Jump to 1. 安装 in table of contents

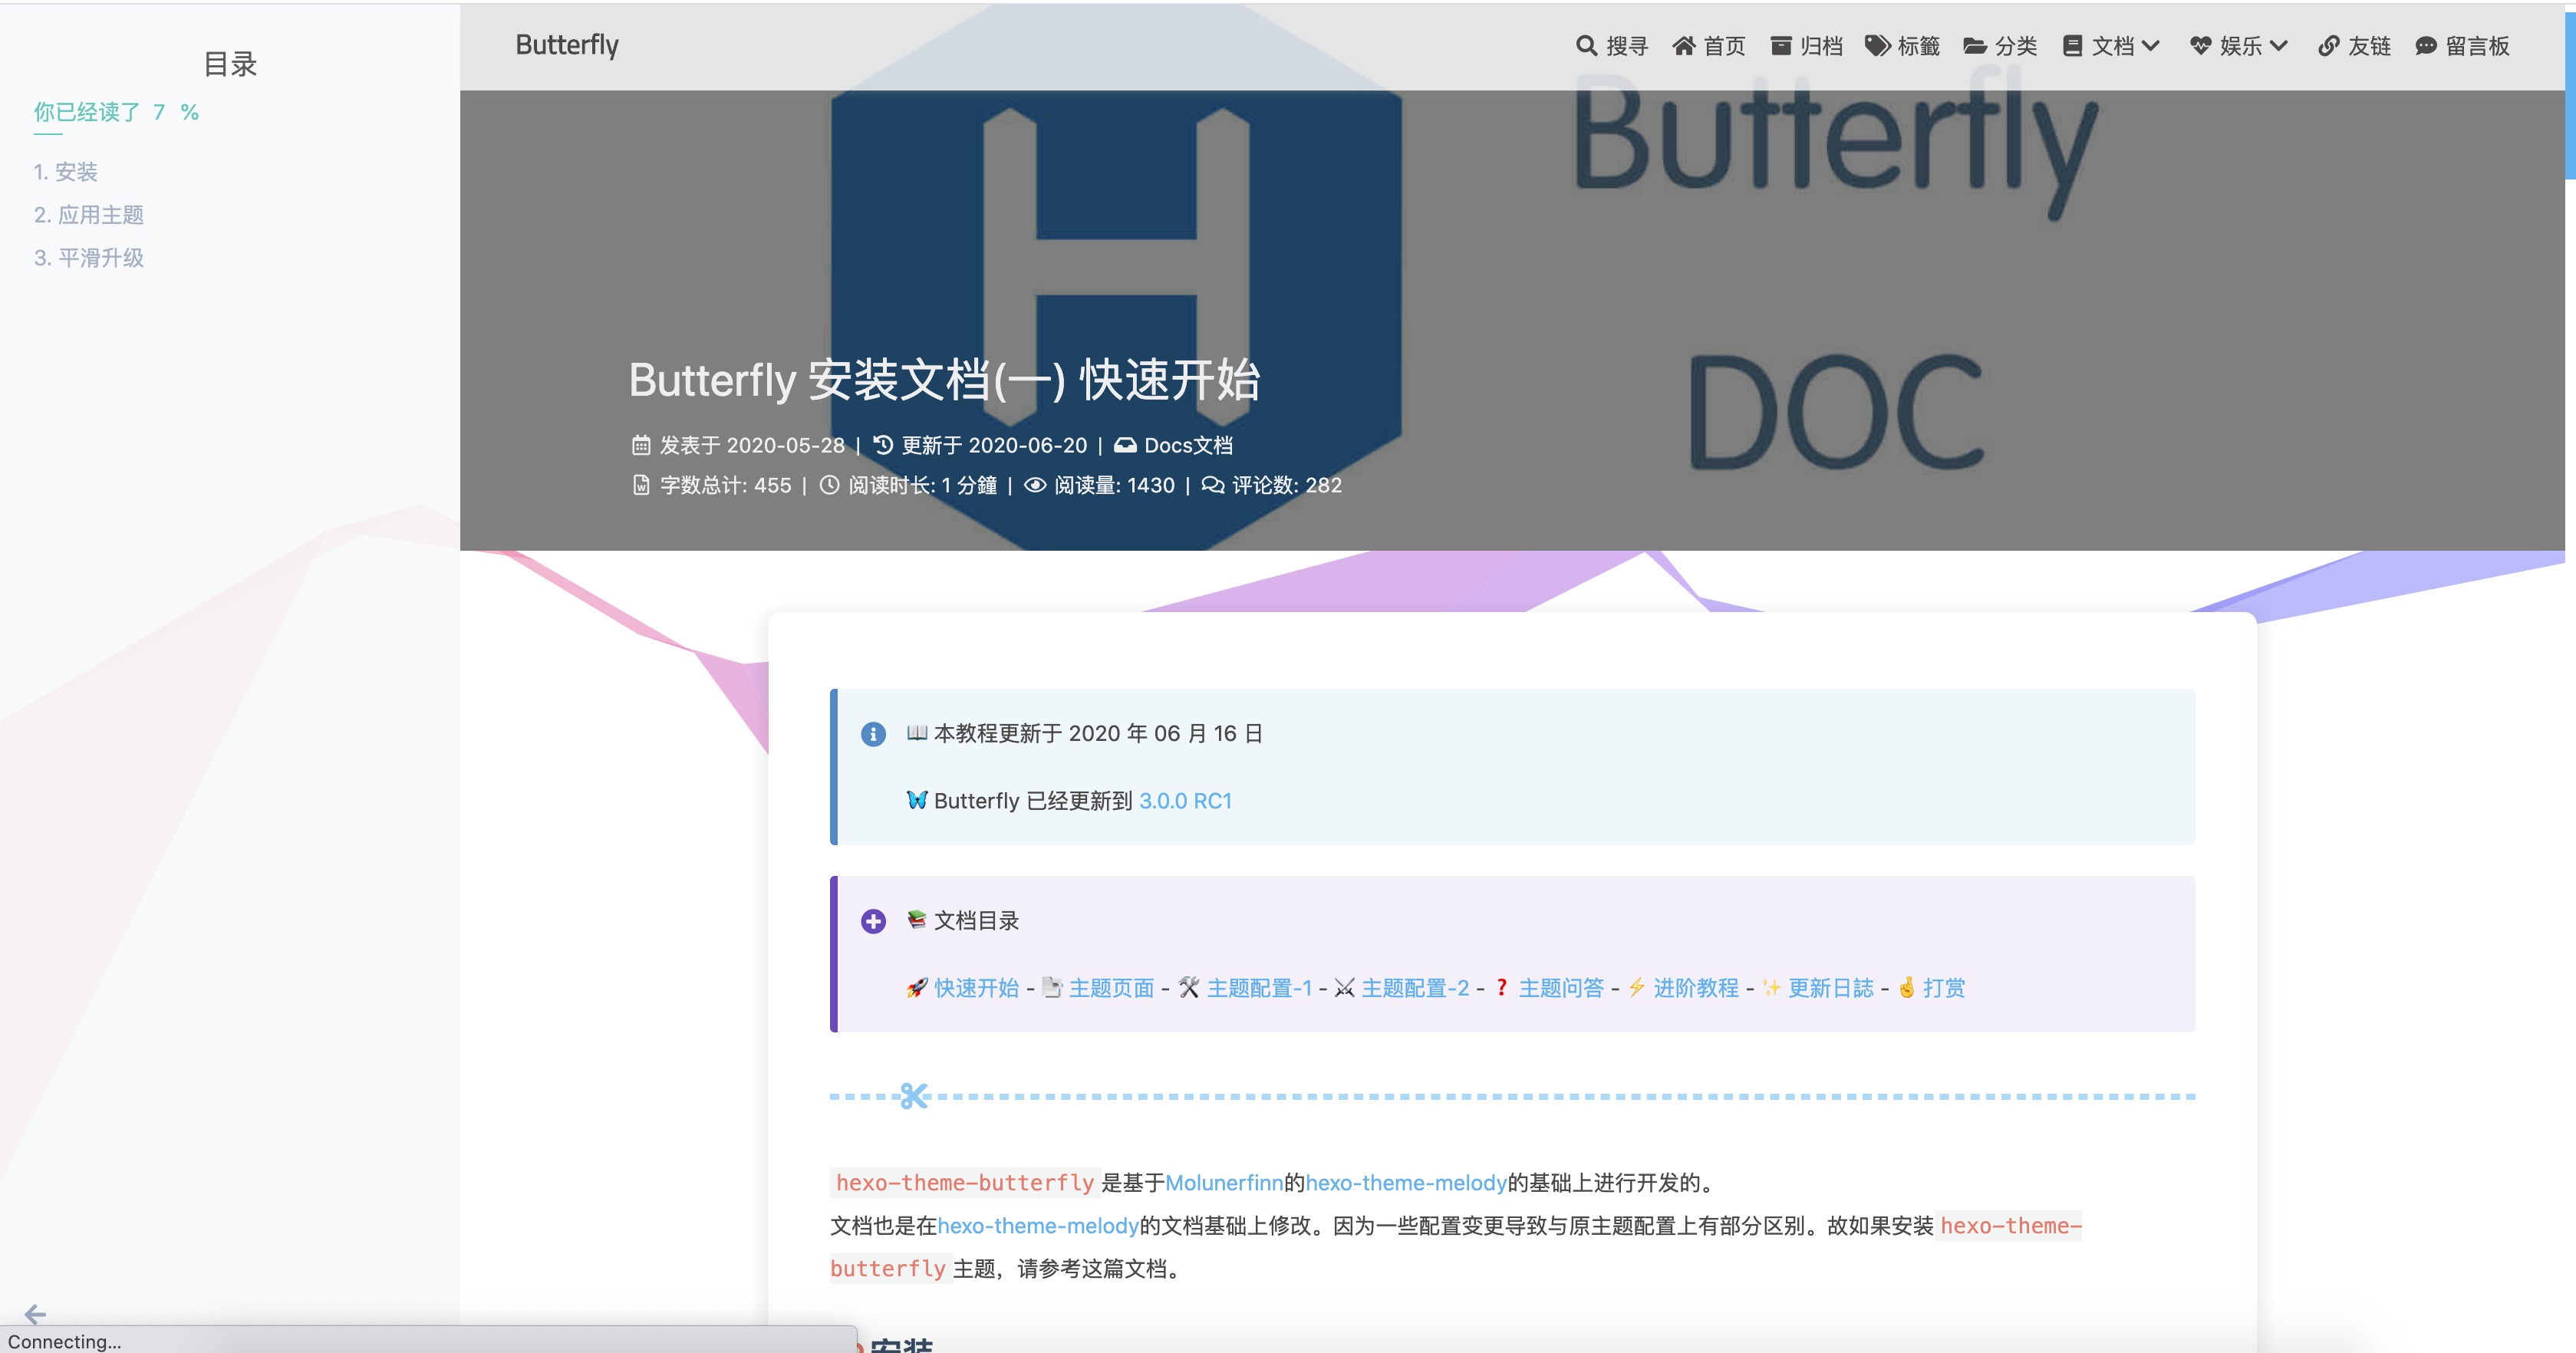click(65, 172)
